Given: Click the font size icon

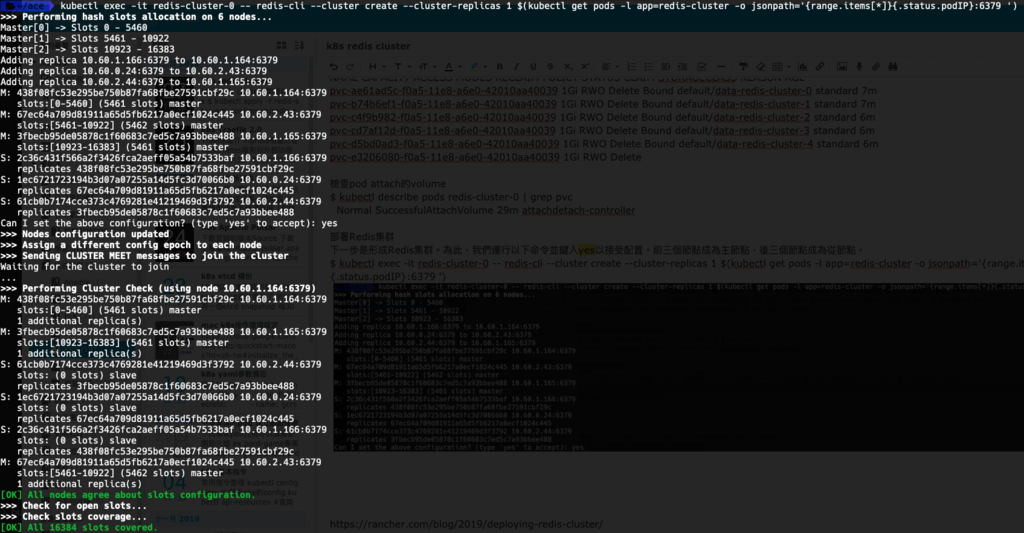Looking at the screenshot, I should (423, 66).
